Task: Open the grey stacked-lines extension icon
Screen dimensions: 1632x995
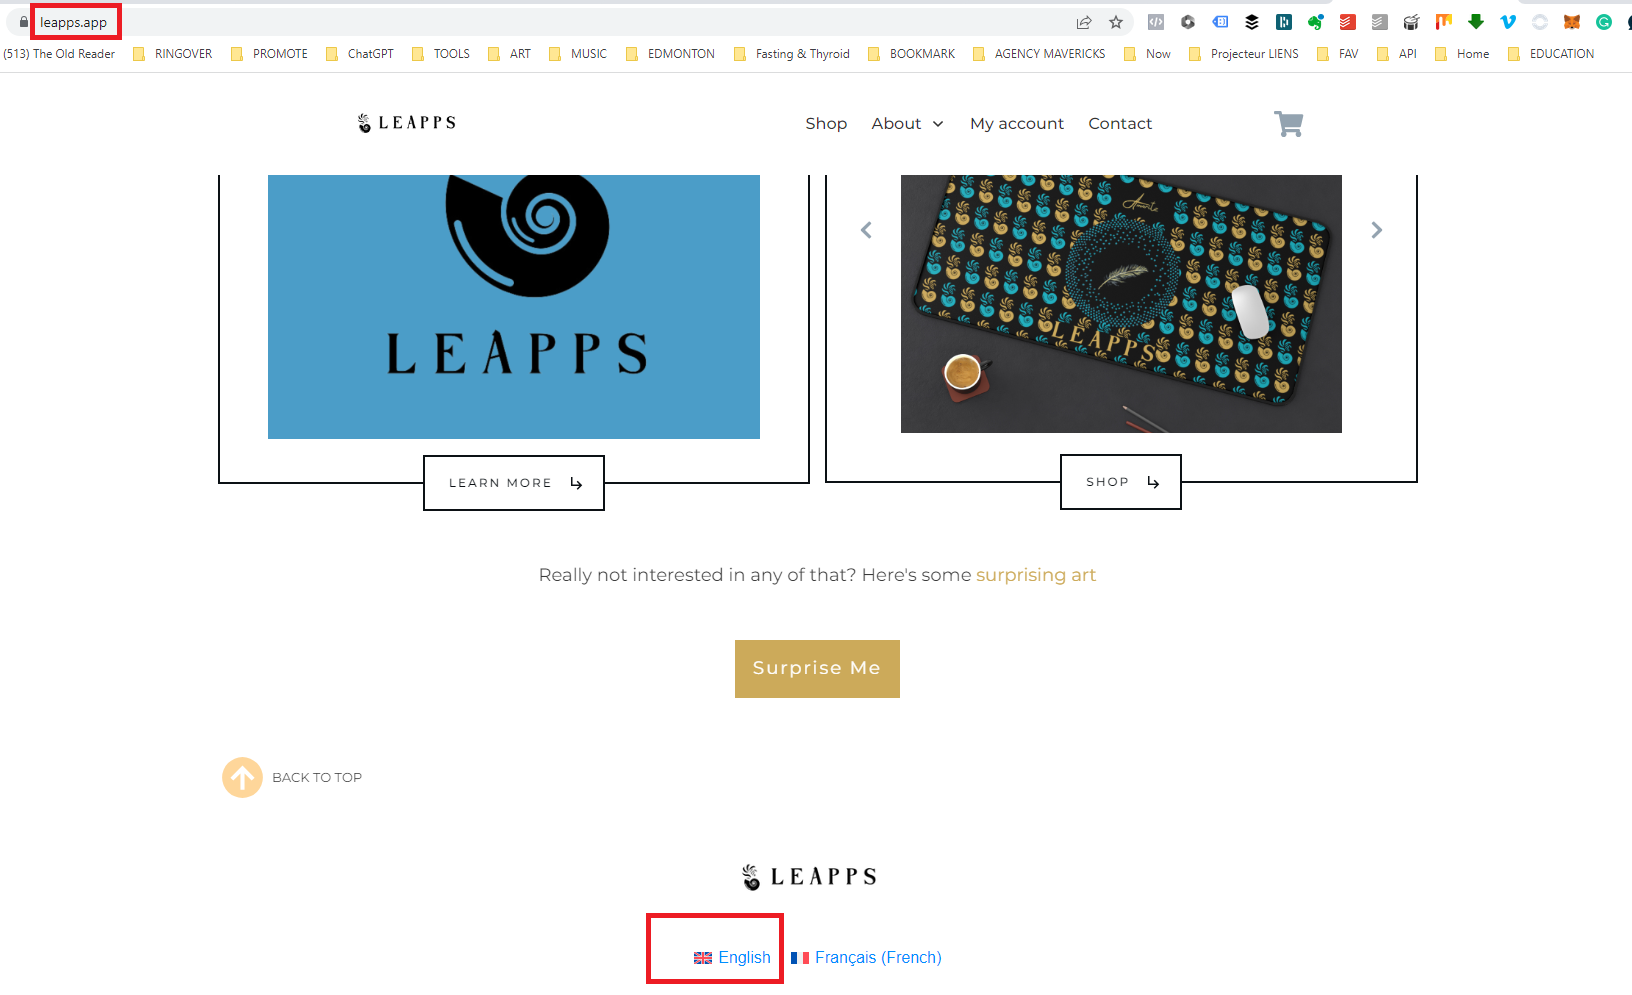Action: (1380, 22)
